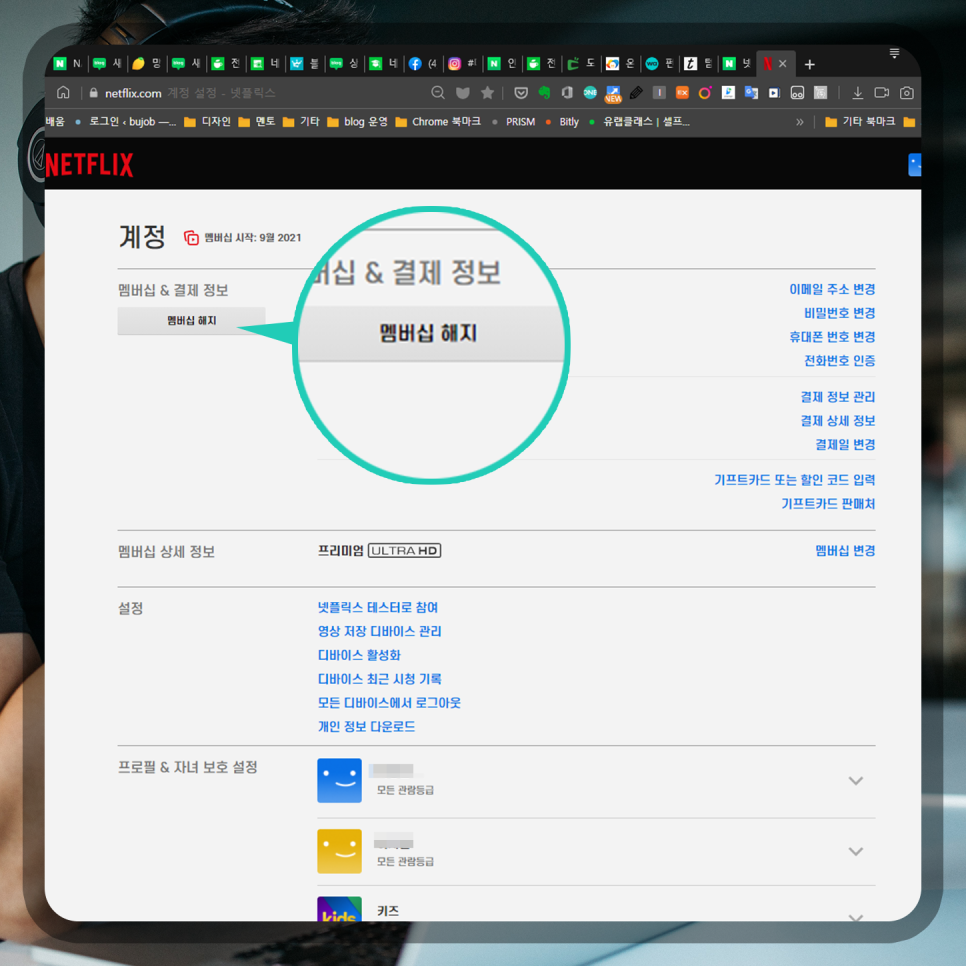This screenshot has width=966, height=966.
Task: Click the black pencil extension icon
Action: coord(636,92)
